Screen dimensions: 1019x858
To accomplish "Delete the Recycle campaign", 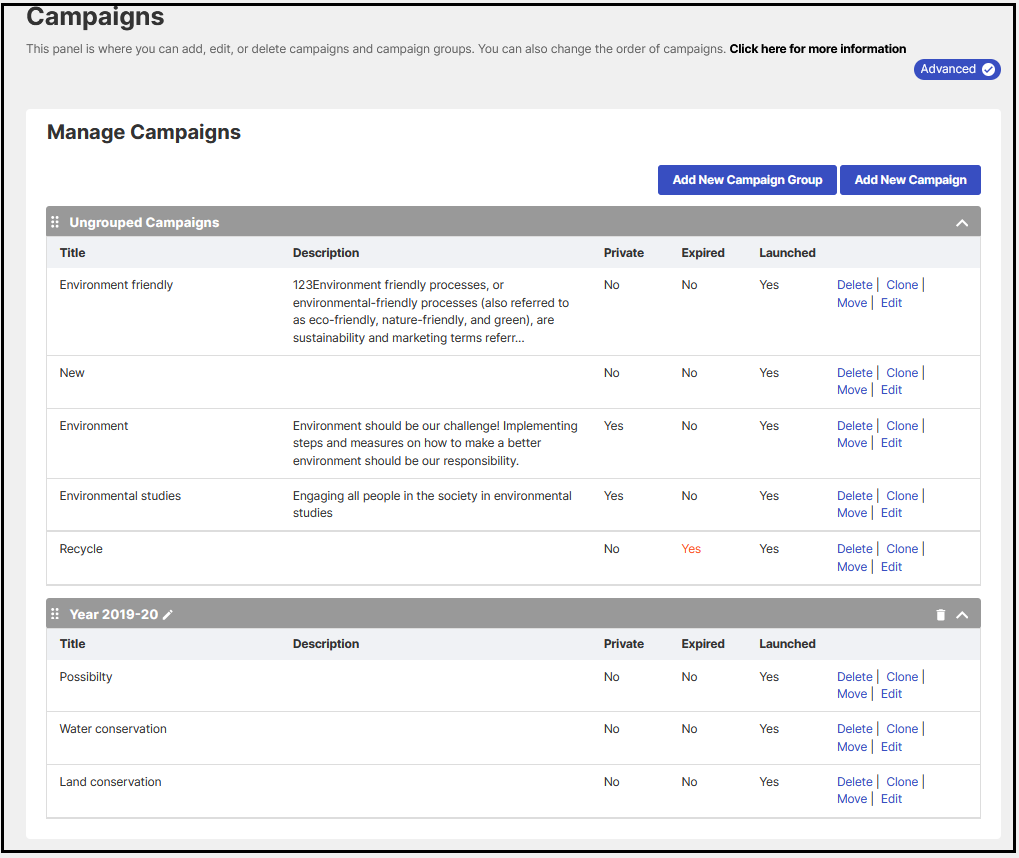I will 854,549.
